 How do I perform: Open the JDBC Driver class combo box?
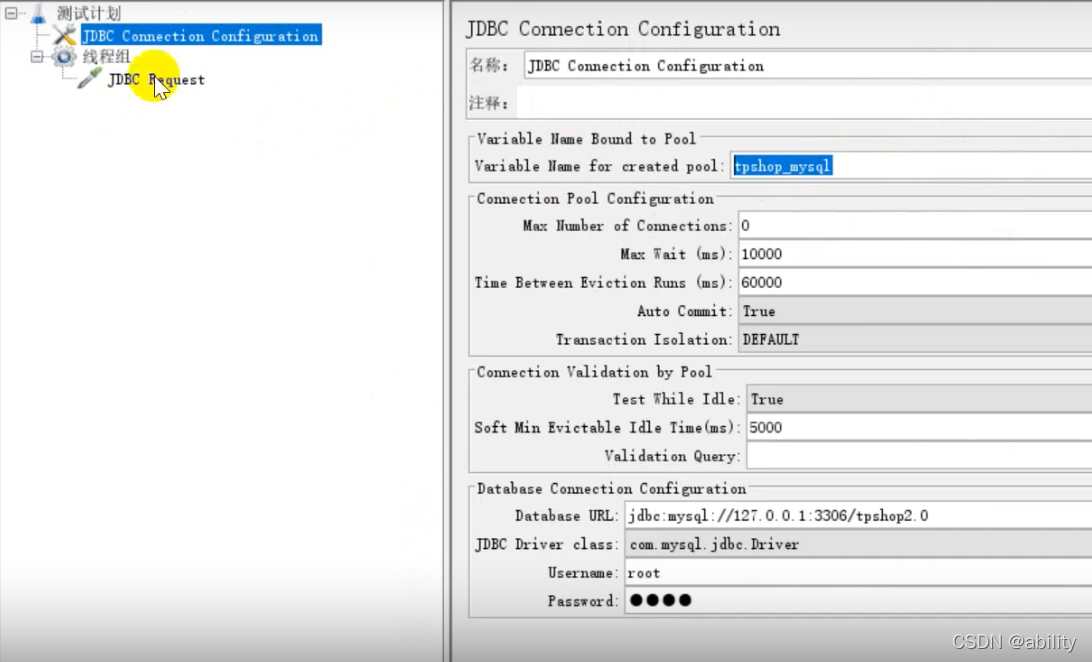pos(858,544)
